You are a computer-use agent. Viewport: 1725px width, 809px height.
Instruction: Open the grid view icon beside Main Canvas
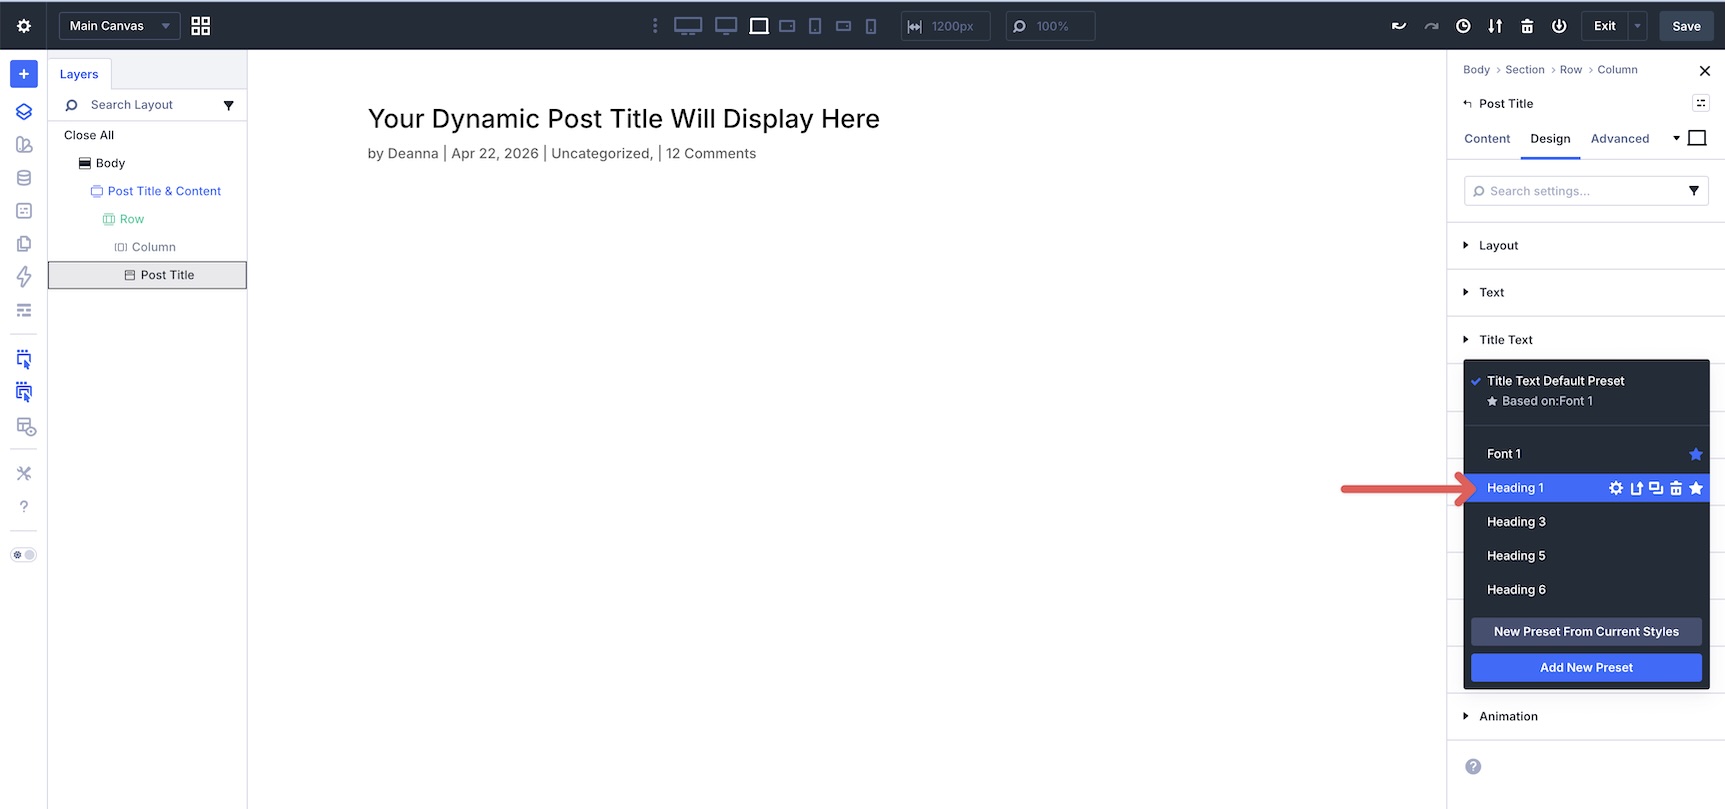[201, 26]
